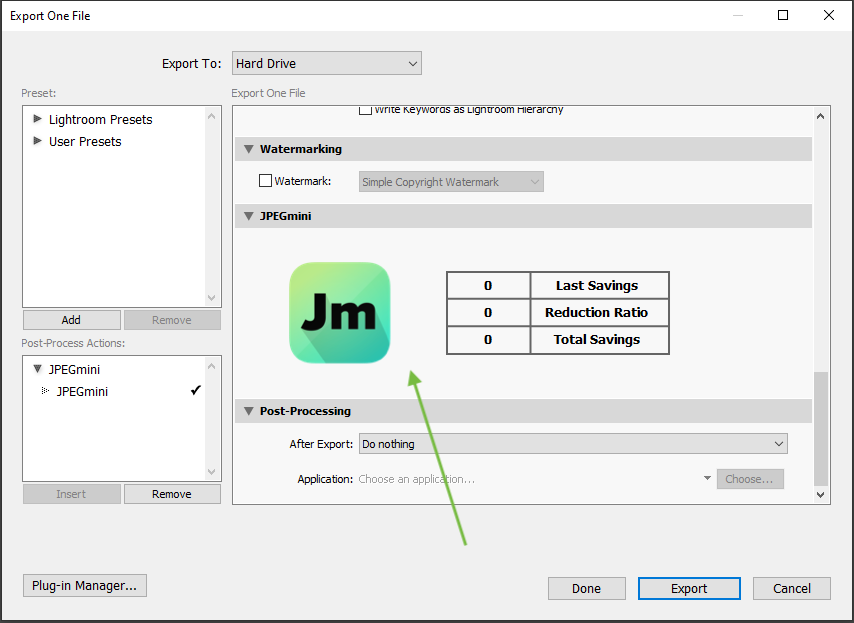The image size is (854, 623).
Task: Click the Total Savings table cell
Action: pos(599,340)
